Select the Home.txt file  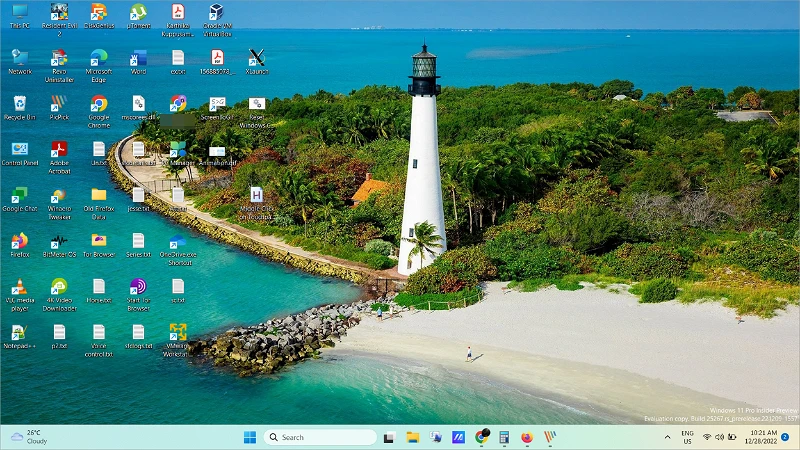99,291
